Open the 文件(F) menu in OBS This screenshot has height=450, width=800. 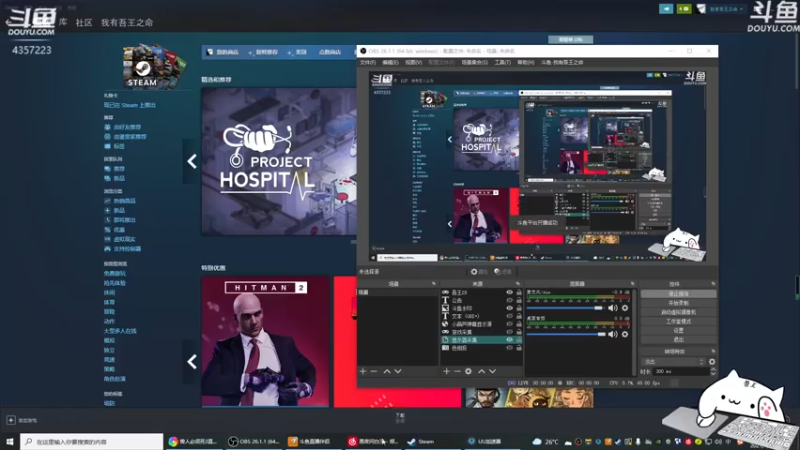367,62
